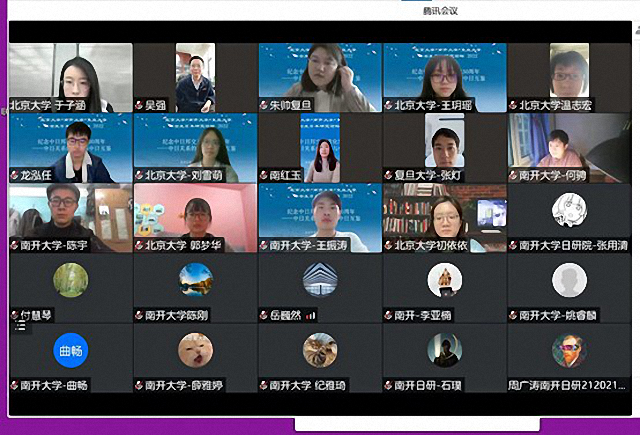
Task: Click 岳巍然's building avatar
Action: 320,280
